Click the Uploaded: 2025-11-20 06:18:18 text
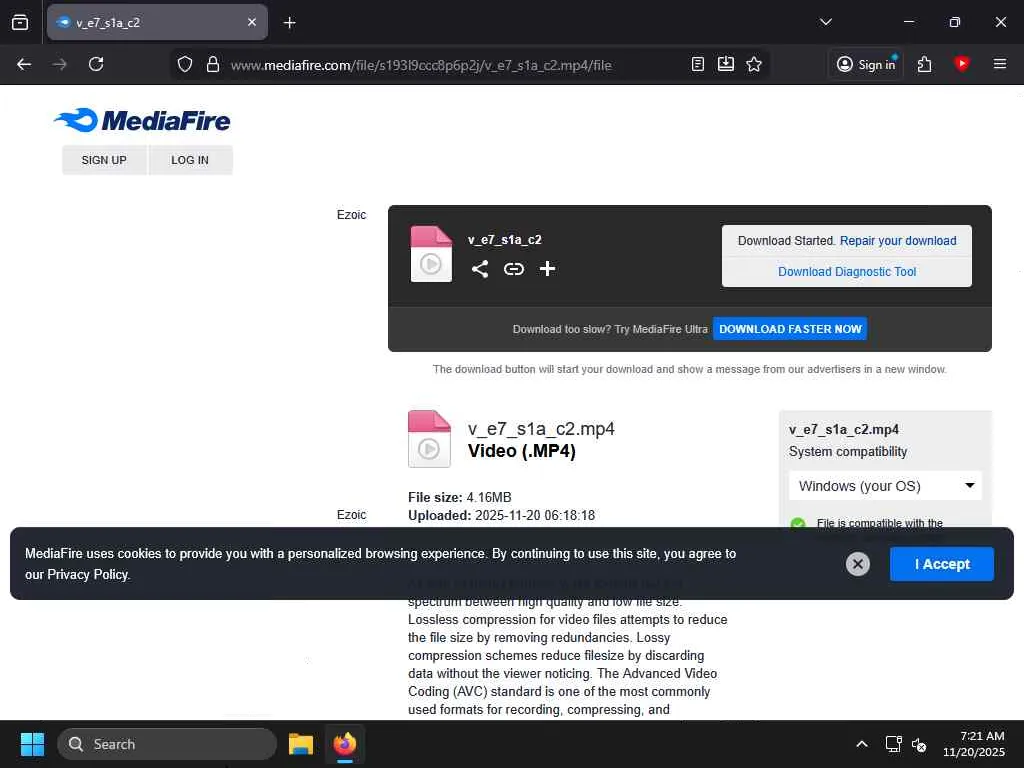The height and width of the screenshot is (768, 1024). (502, 515)
